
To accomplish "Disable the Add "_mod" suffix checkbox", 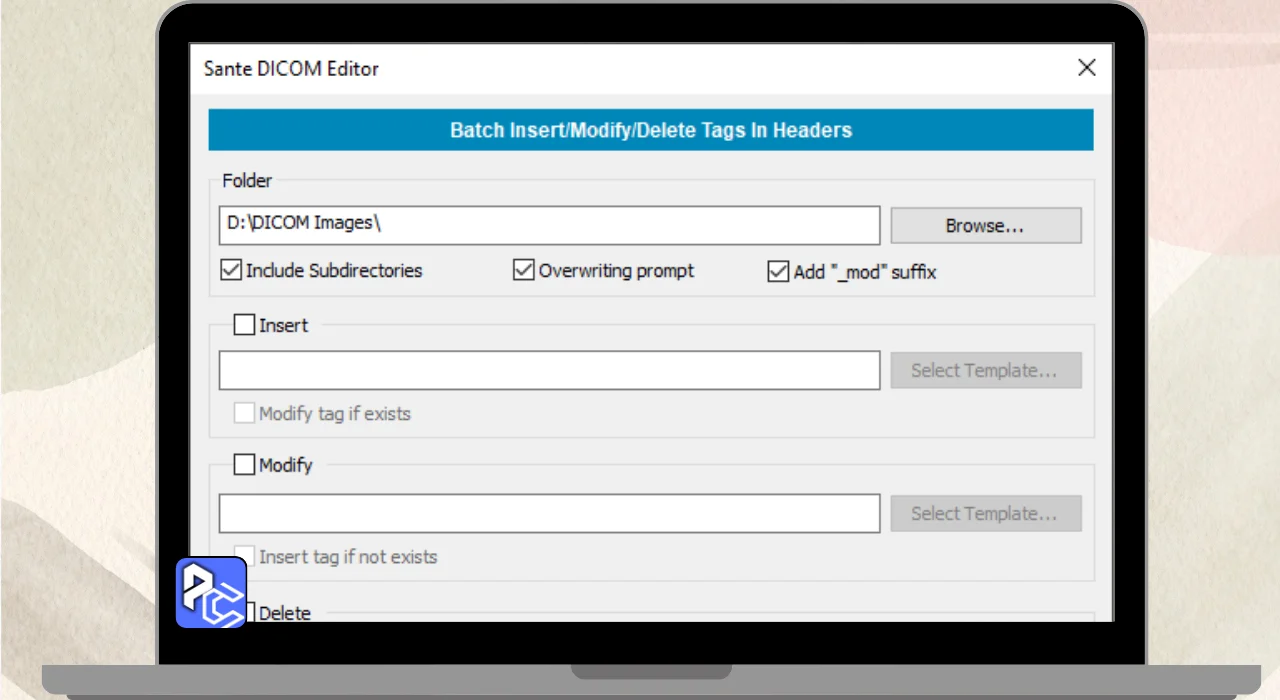I will (778, 271).
